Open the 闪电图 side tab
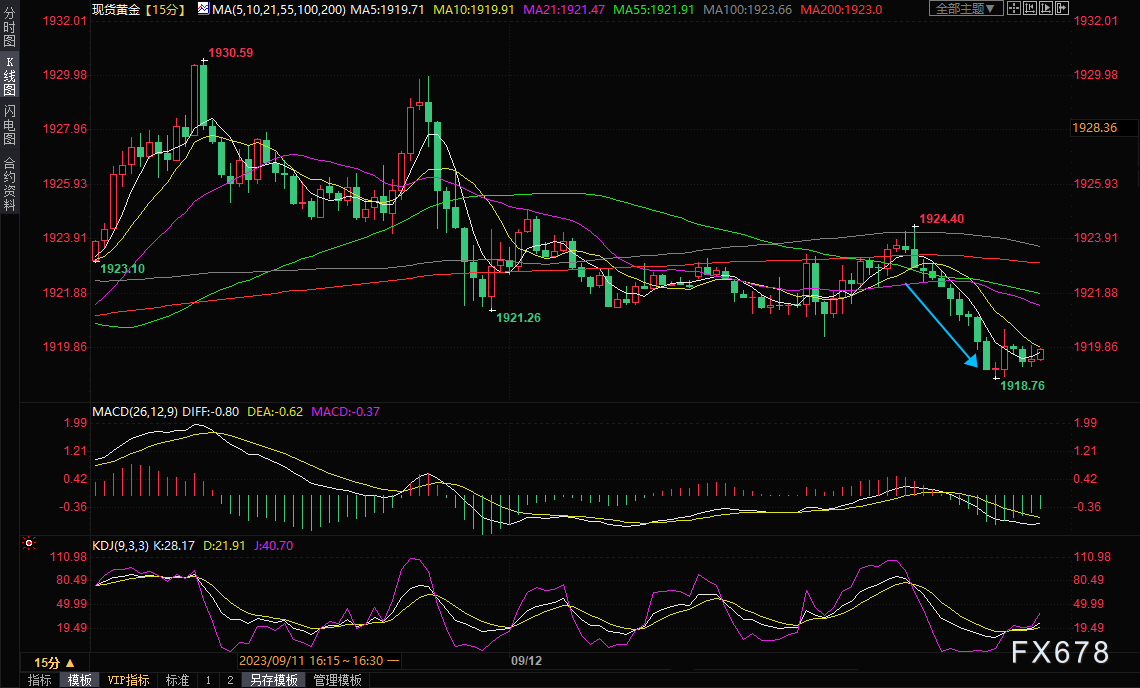The image size is (1140, 688). (x=10, y=125)
